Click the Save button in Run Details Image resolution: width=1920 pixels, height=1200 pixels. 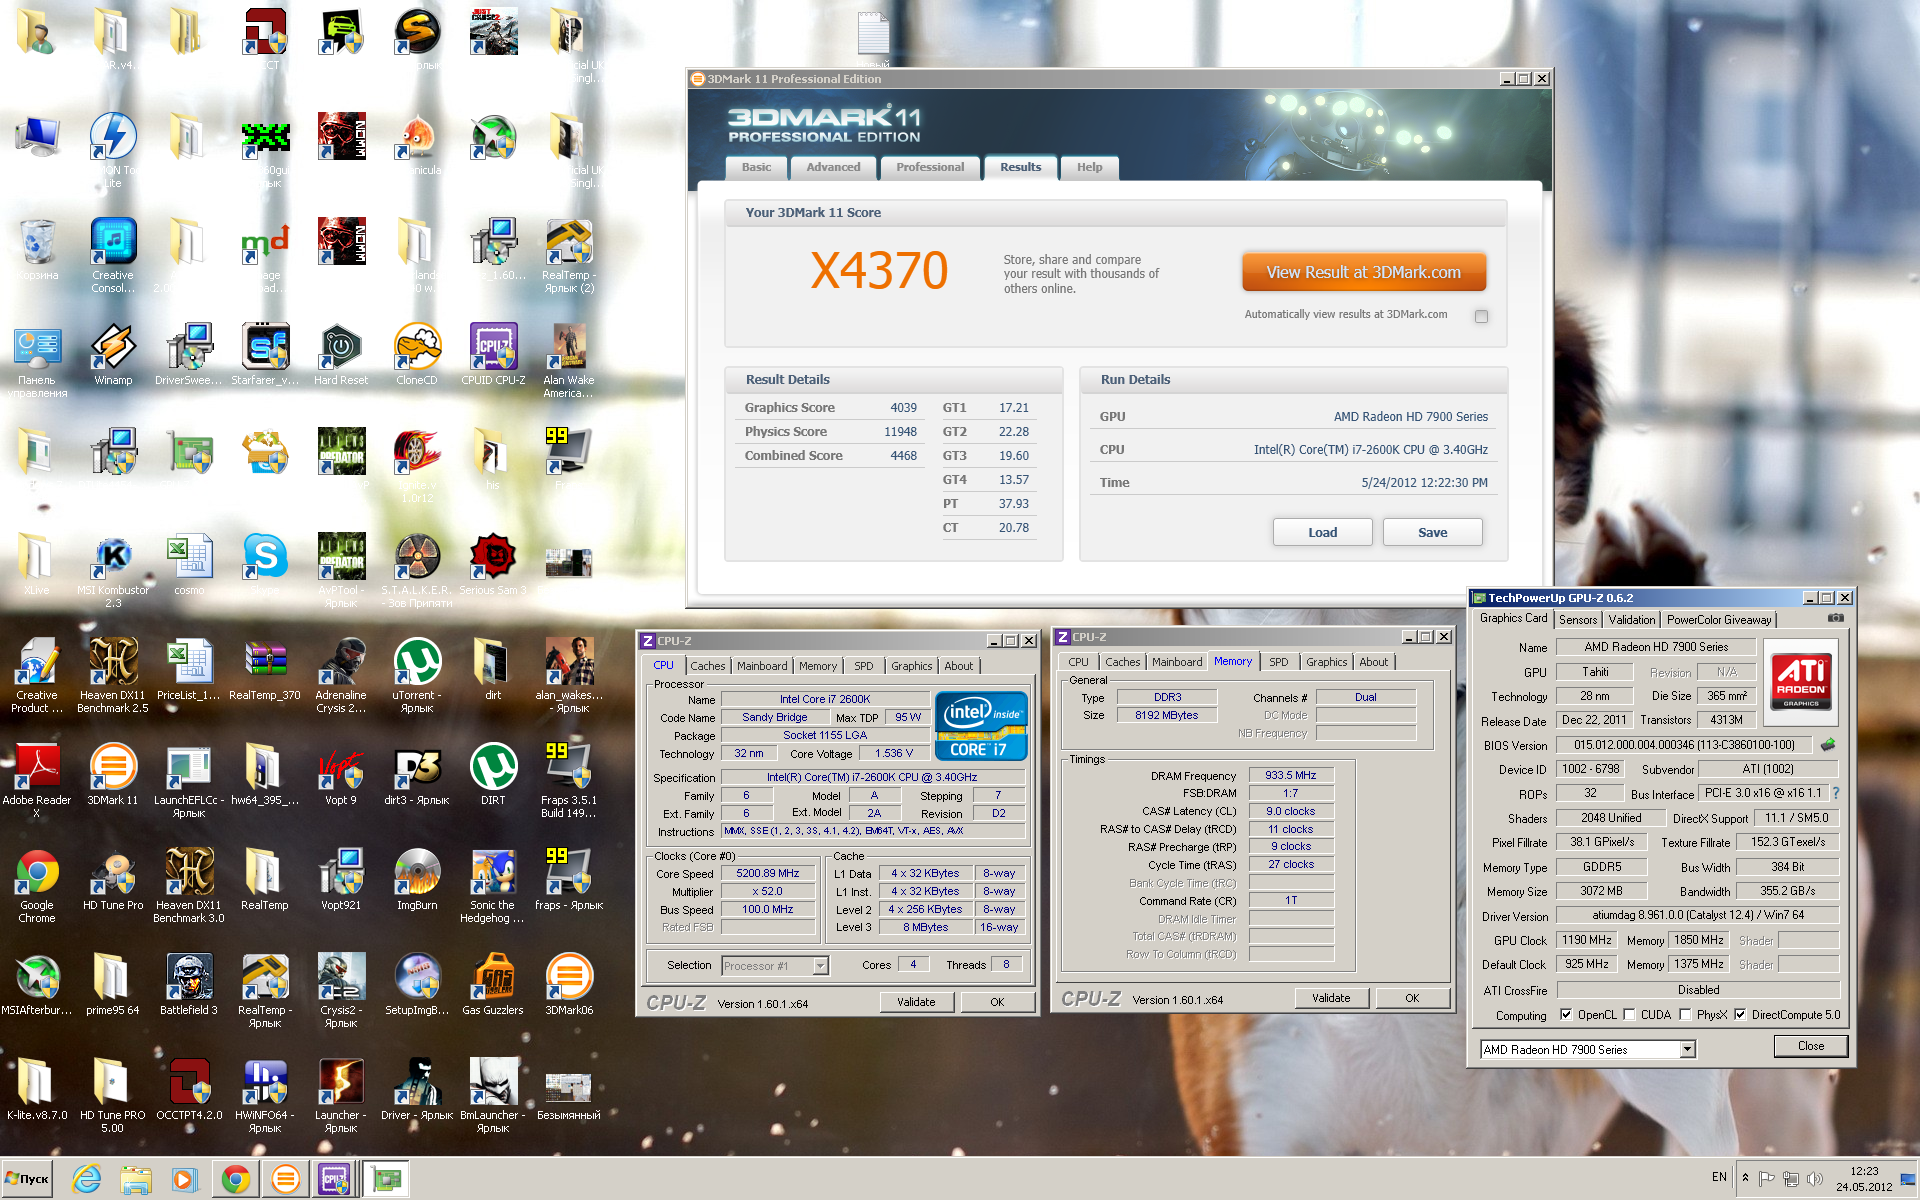pyautogui.click(x=1432, y=532)
